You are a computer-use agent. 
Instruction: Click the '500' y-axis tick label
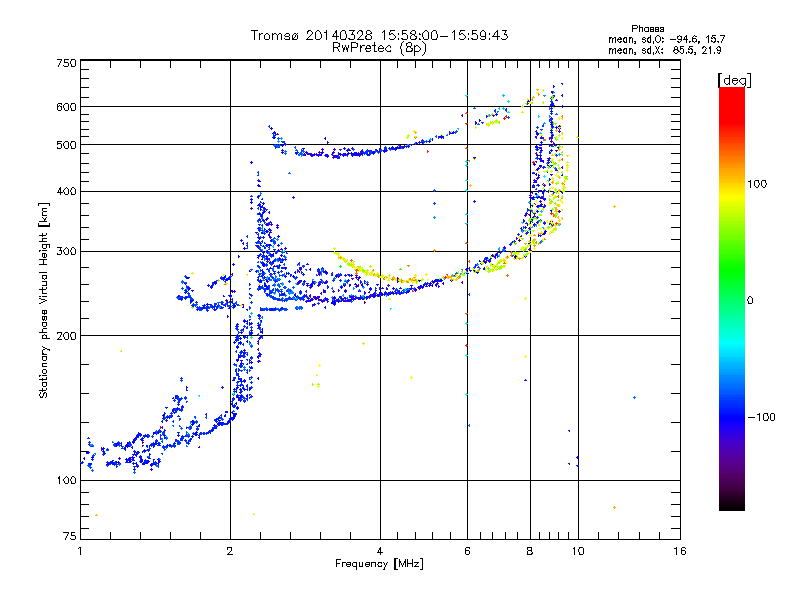[66, 145]
